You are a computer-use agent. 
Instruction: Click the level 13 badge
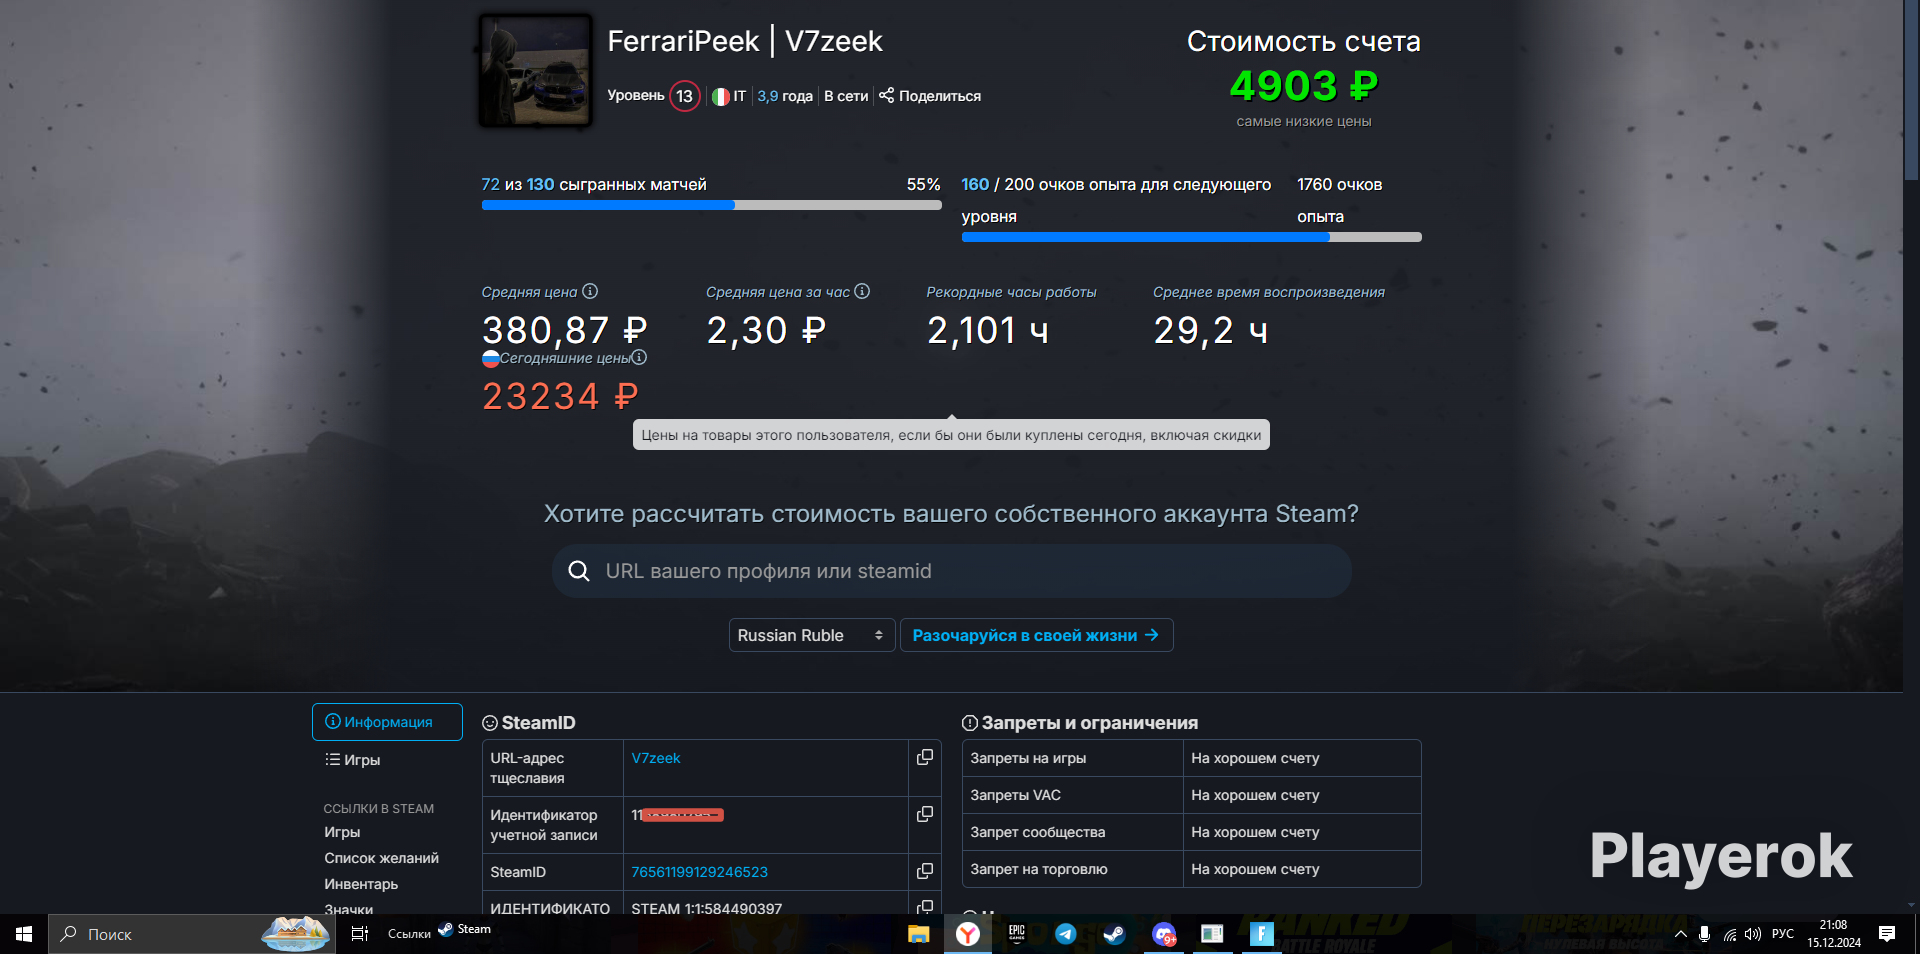684,96
